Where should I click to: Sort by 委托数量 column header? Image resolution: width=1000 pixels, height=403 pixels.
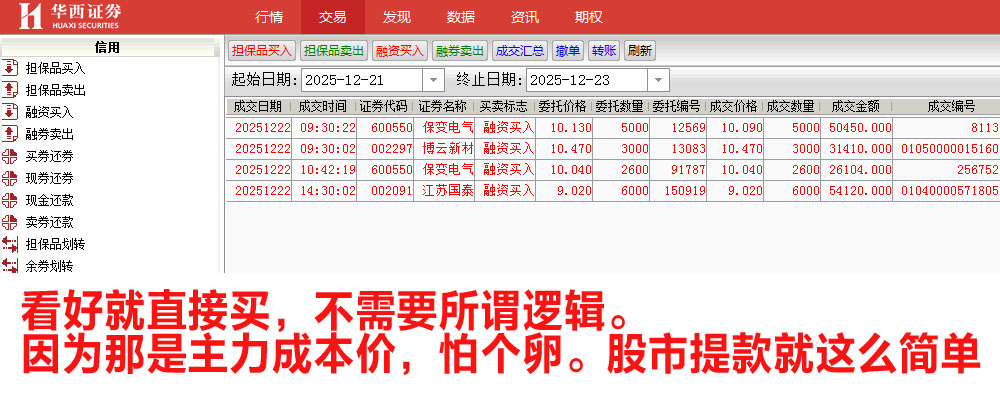coord(621,106)
